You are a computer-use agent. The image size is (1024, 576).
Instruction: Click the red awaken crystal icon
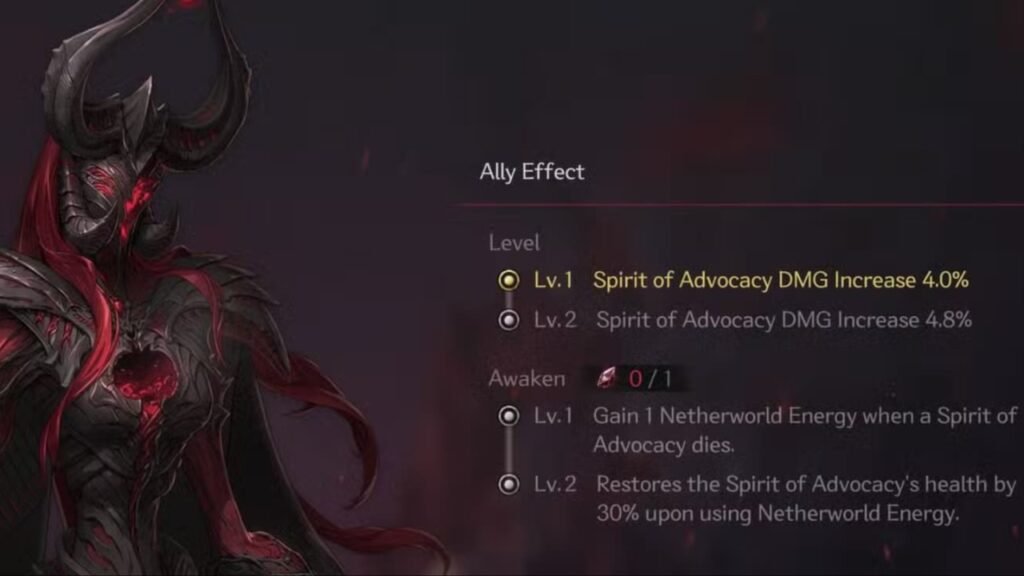pyautogui.click(x=607, y=377)
